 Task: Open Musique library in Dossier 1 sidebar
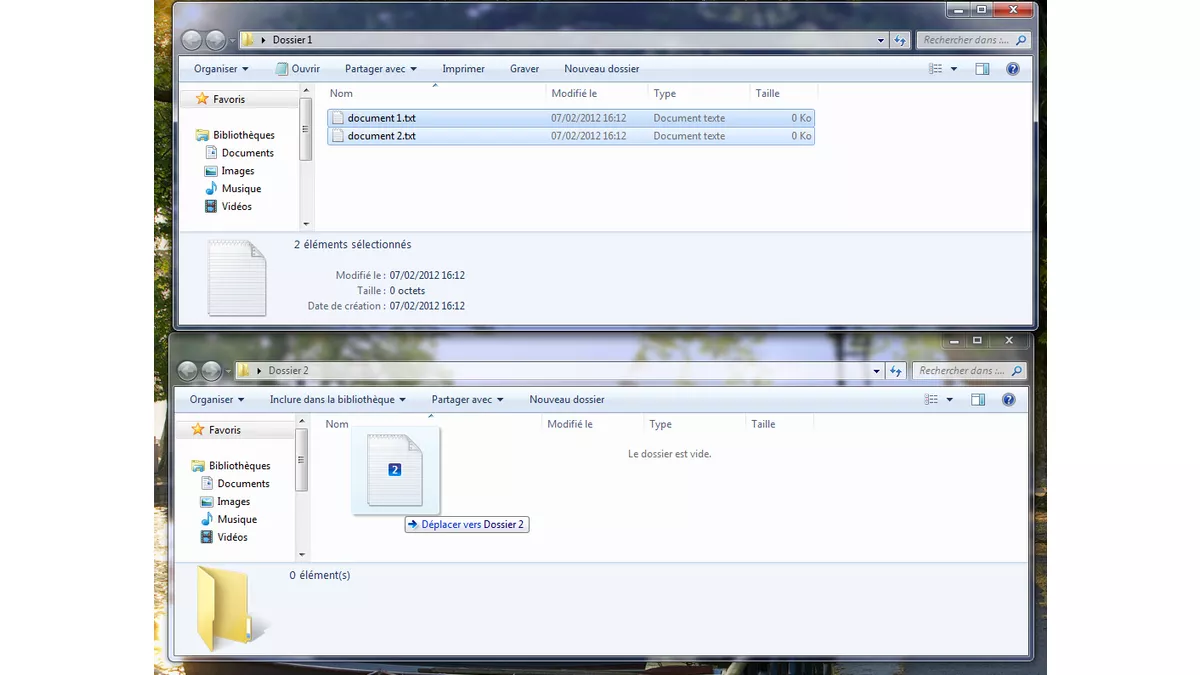pos(241,189)
